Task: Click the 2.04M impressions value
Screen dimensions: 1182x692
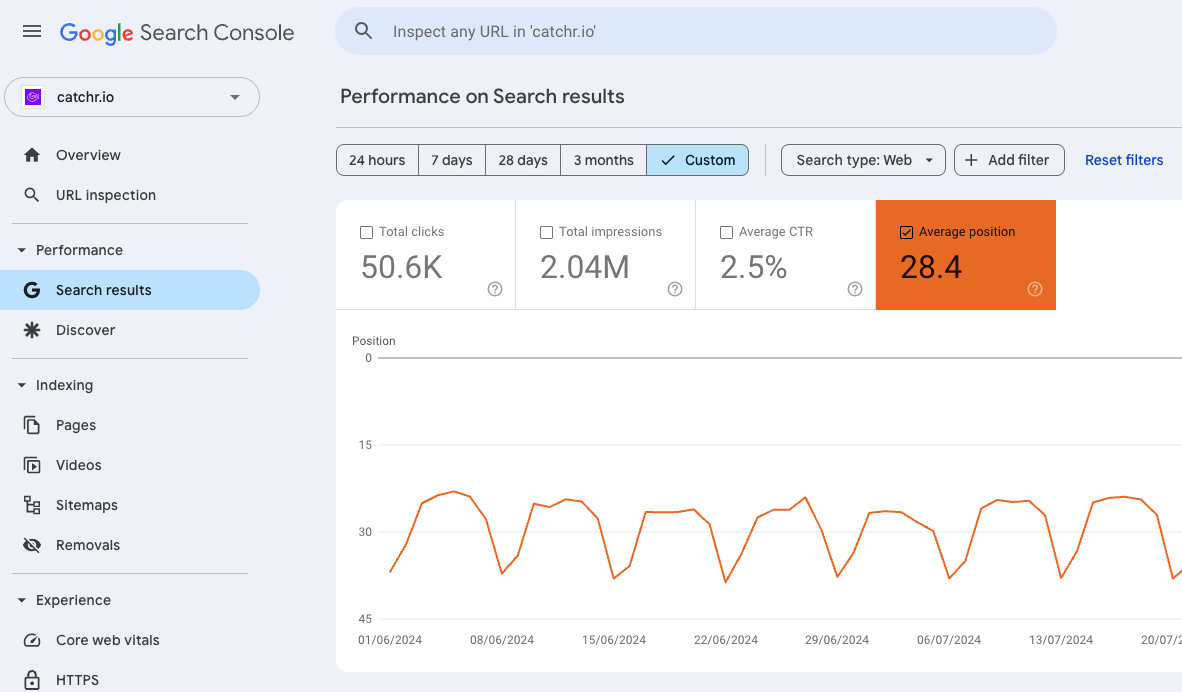Action: pyautogui.click(x=584, y=267)
